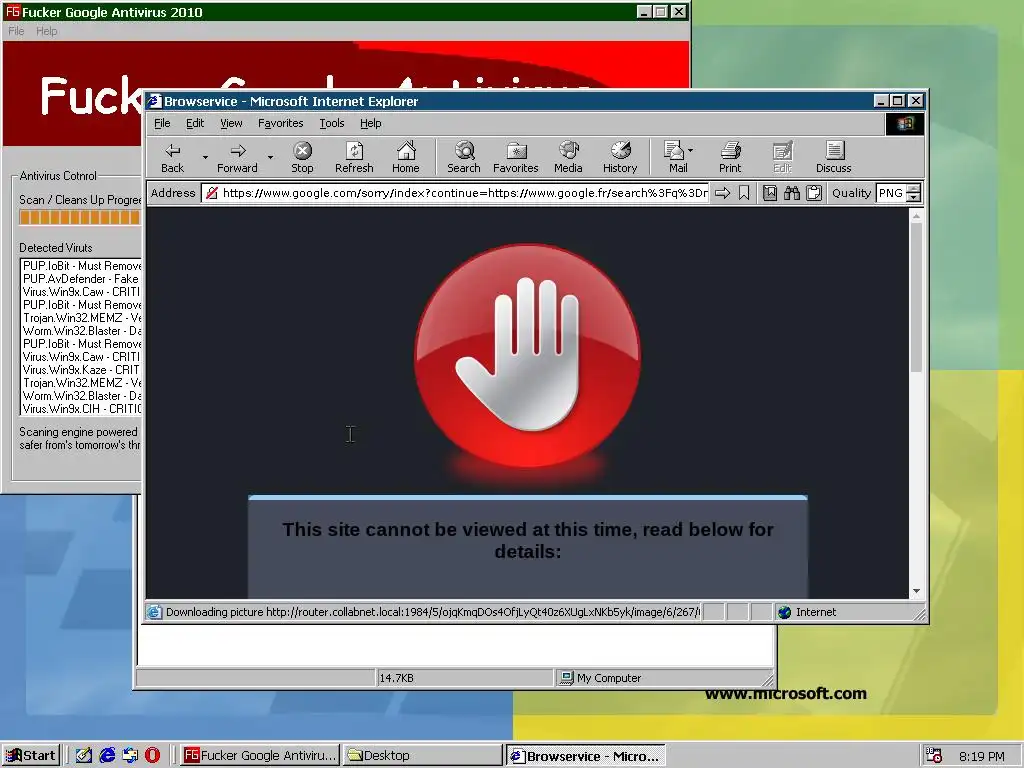Click the page scrollbar up arrow
Screen dimensions: 1024x768
(916, 215)
